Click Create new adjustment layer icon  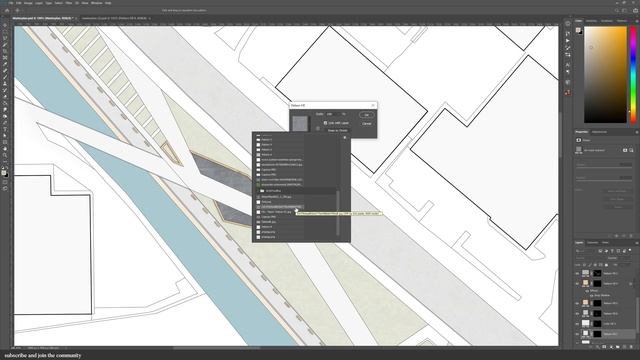tap(611, 347)
